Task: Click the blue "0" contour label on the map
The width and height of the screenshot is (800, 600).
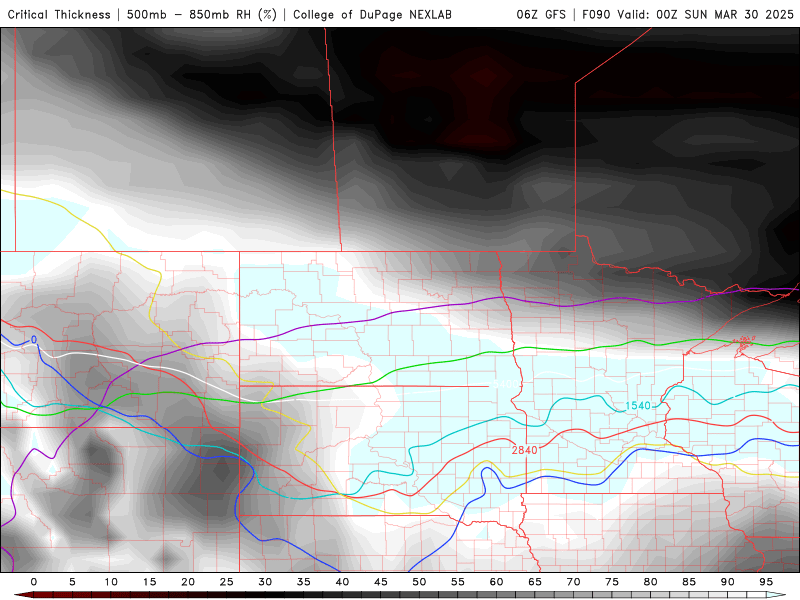Action: [34, 340]
